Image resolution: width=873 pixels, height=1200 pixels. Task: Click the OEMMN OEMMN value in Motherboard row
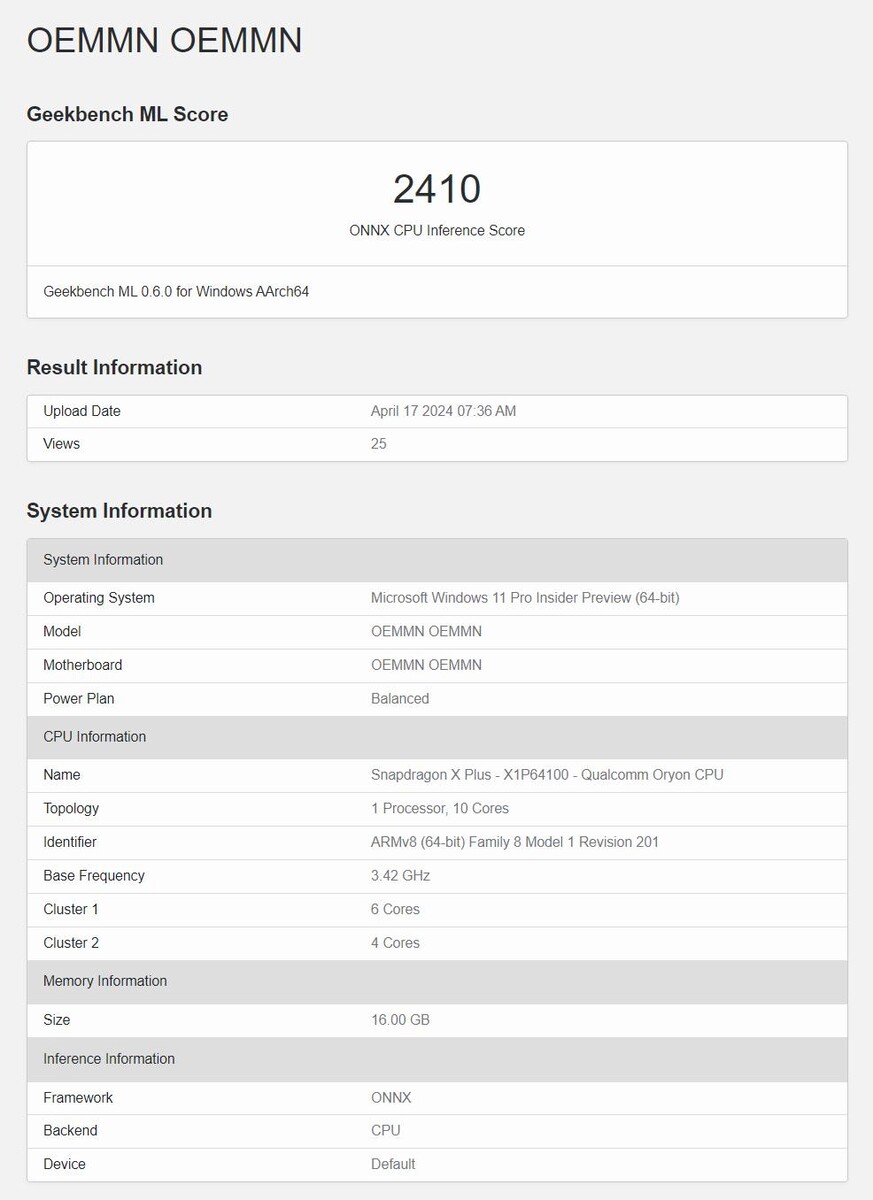pyautogui.click(x=426, y=665)
